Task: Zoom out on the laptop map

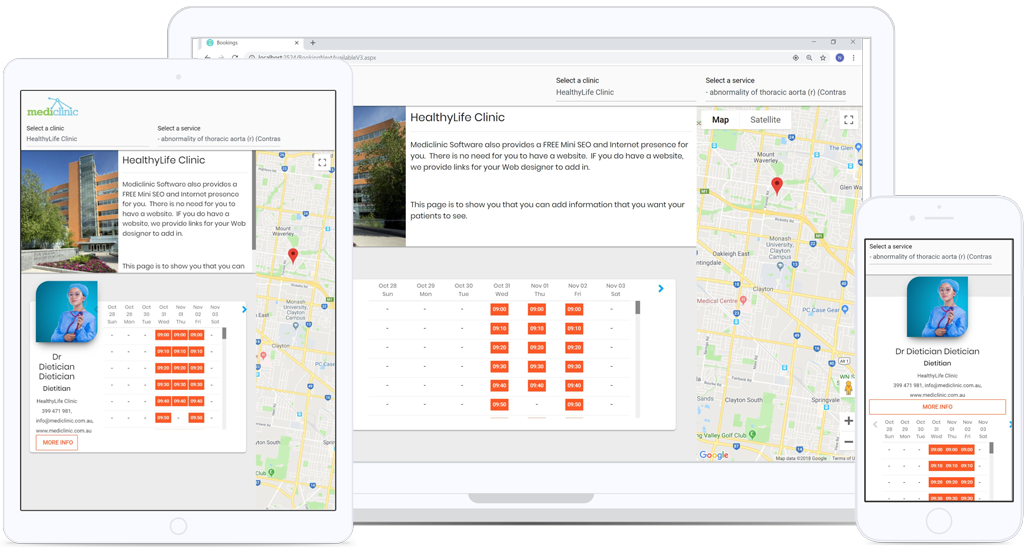Action: coord(848,442)
